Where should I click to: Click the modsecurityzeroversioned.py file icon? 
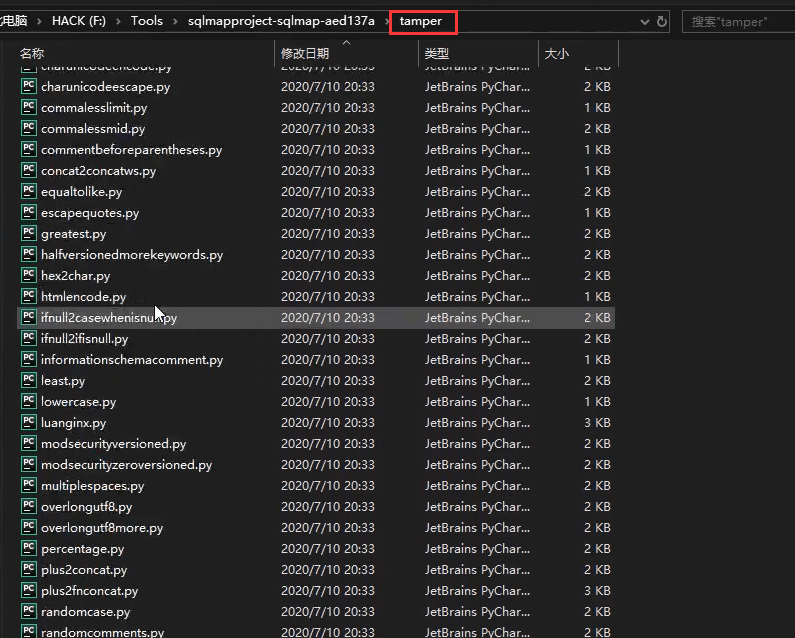tap(28, 465)
